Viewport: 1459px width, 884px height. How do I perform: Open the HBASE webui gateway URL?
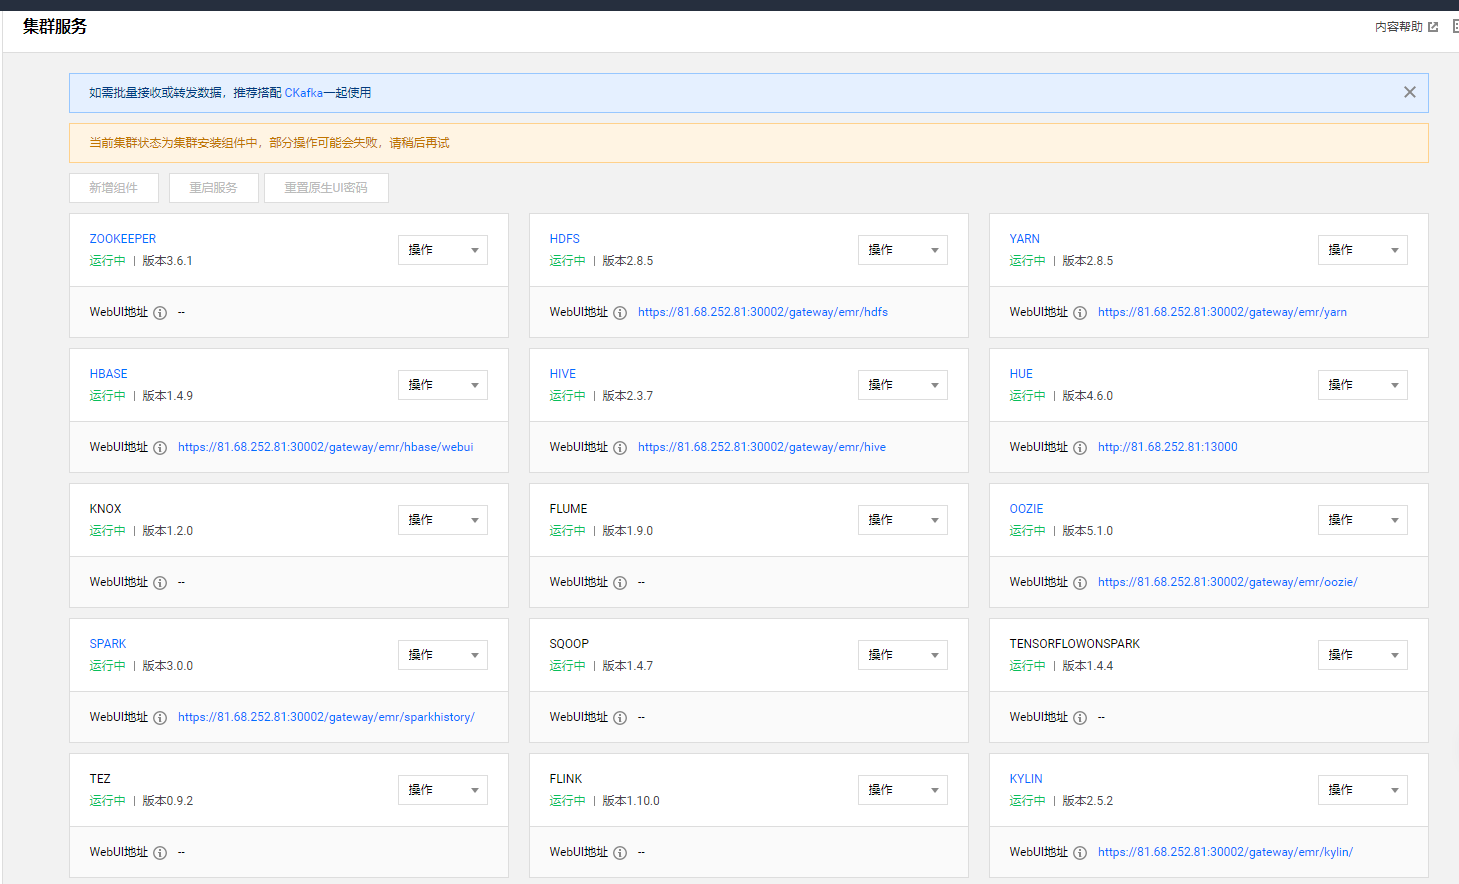click(326, 447)
